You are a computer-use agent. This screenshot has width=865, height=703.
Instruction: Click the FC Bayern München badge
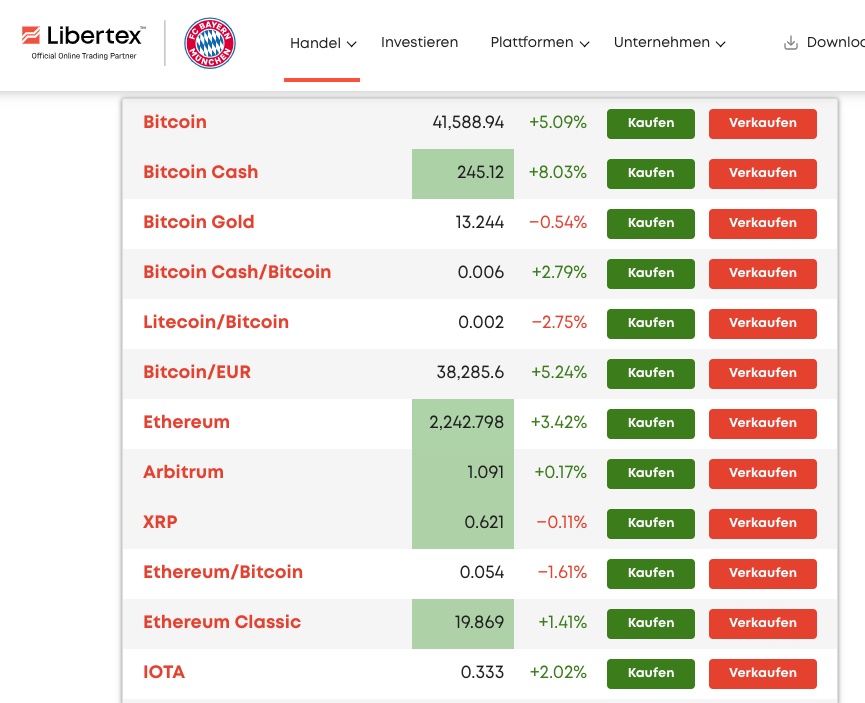[x=207, y=43]
